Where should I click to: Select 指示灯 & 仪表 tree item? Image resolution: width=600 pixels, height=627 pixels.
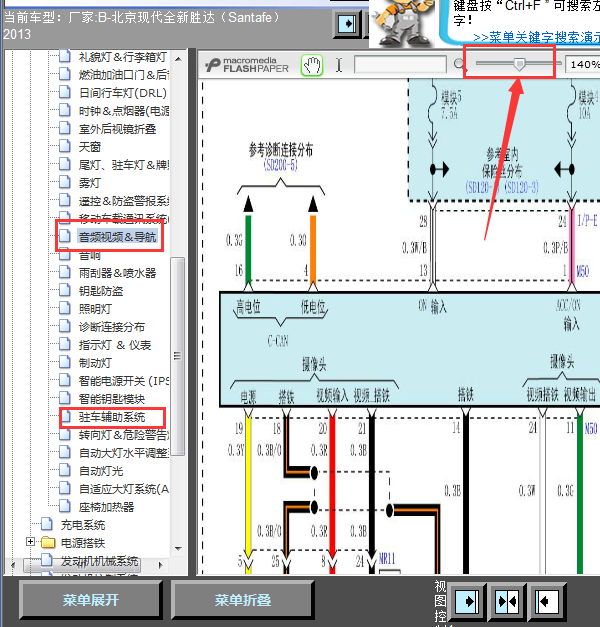click(115, 345)
